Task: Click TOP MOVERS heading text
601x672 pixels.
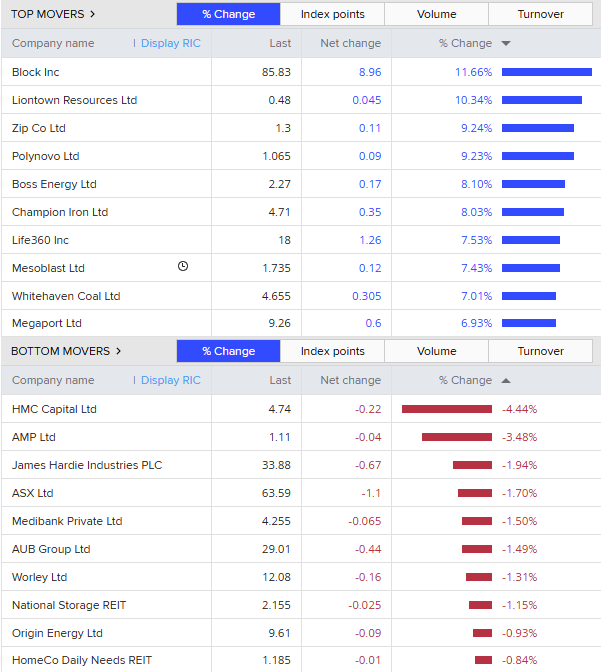Action: (48, 14)
